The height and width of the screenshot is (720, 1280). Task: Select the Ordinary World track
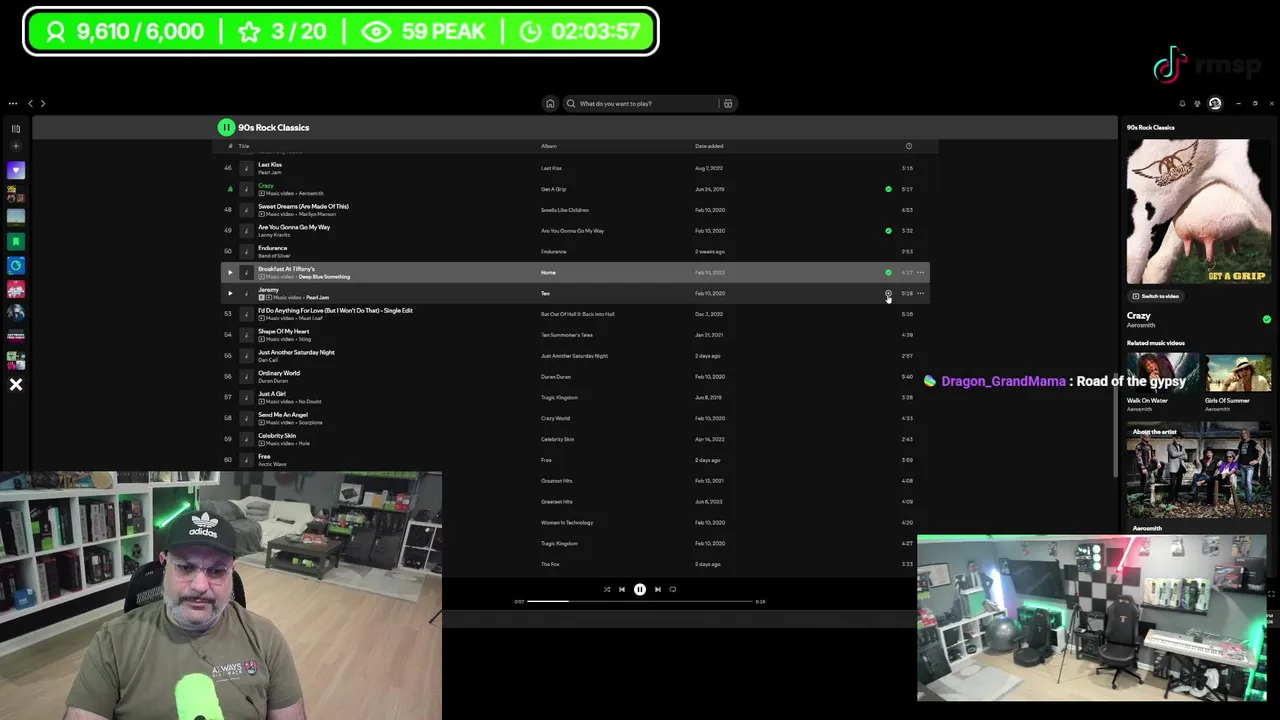279,373
